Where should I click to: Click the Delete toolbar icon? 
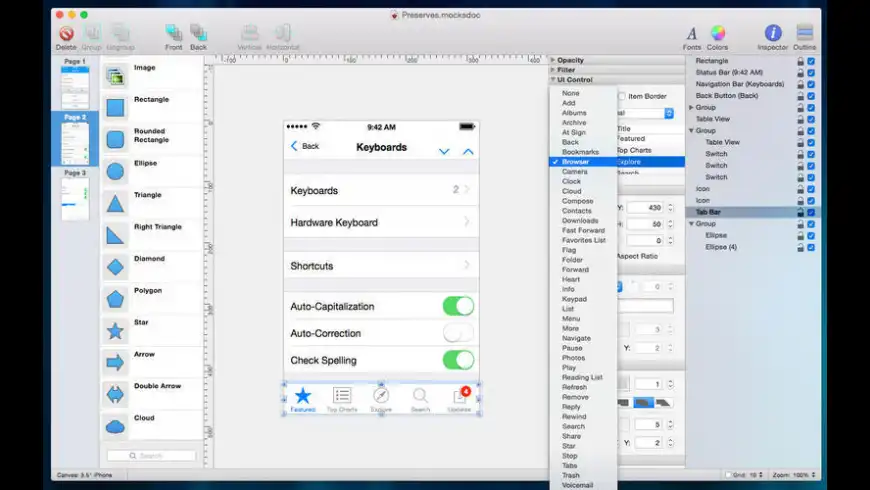pos(66,34)
